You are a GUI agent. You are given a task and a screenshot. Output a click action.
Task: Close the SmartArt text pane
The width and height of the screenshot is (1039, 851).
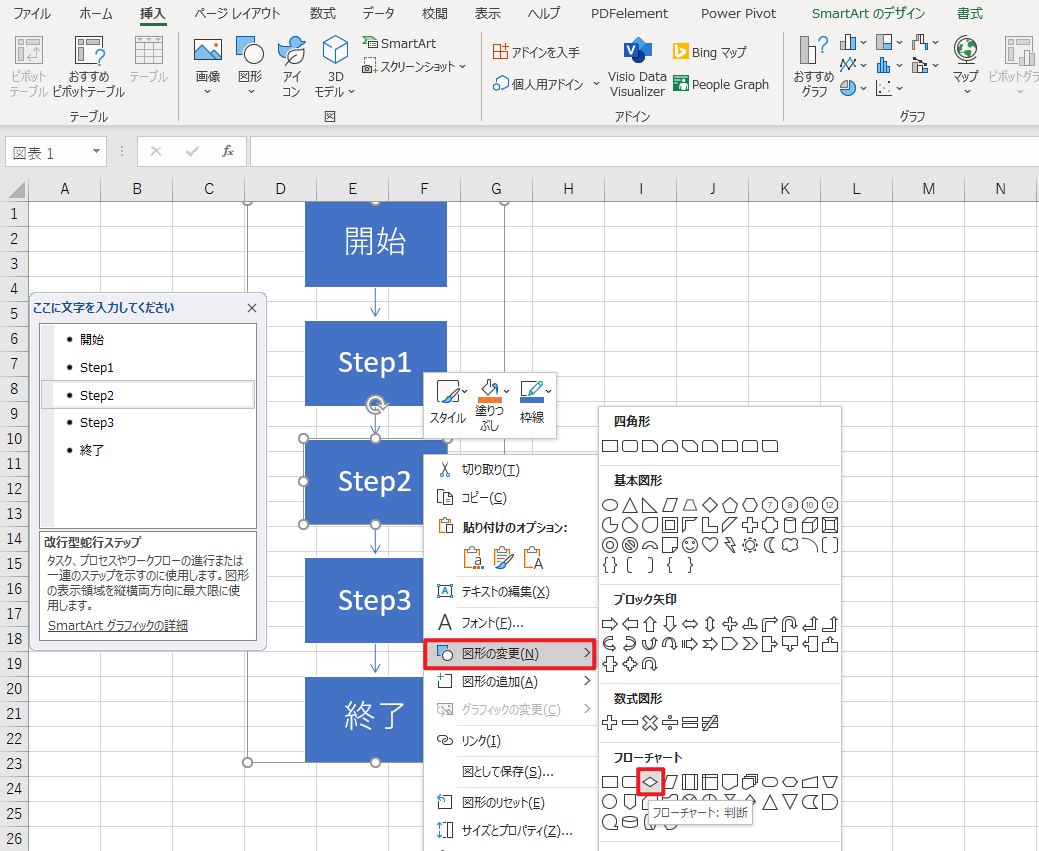(252, 308)
